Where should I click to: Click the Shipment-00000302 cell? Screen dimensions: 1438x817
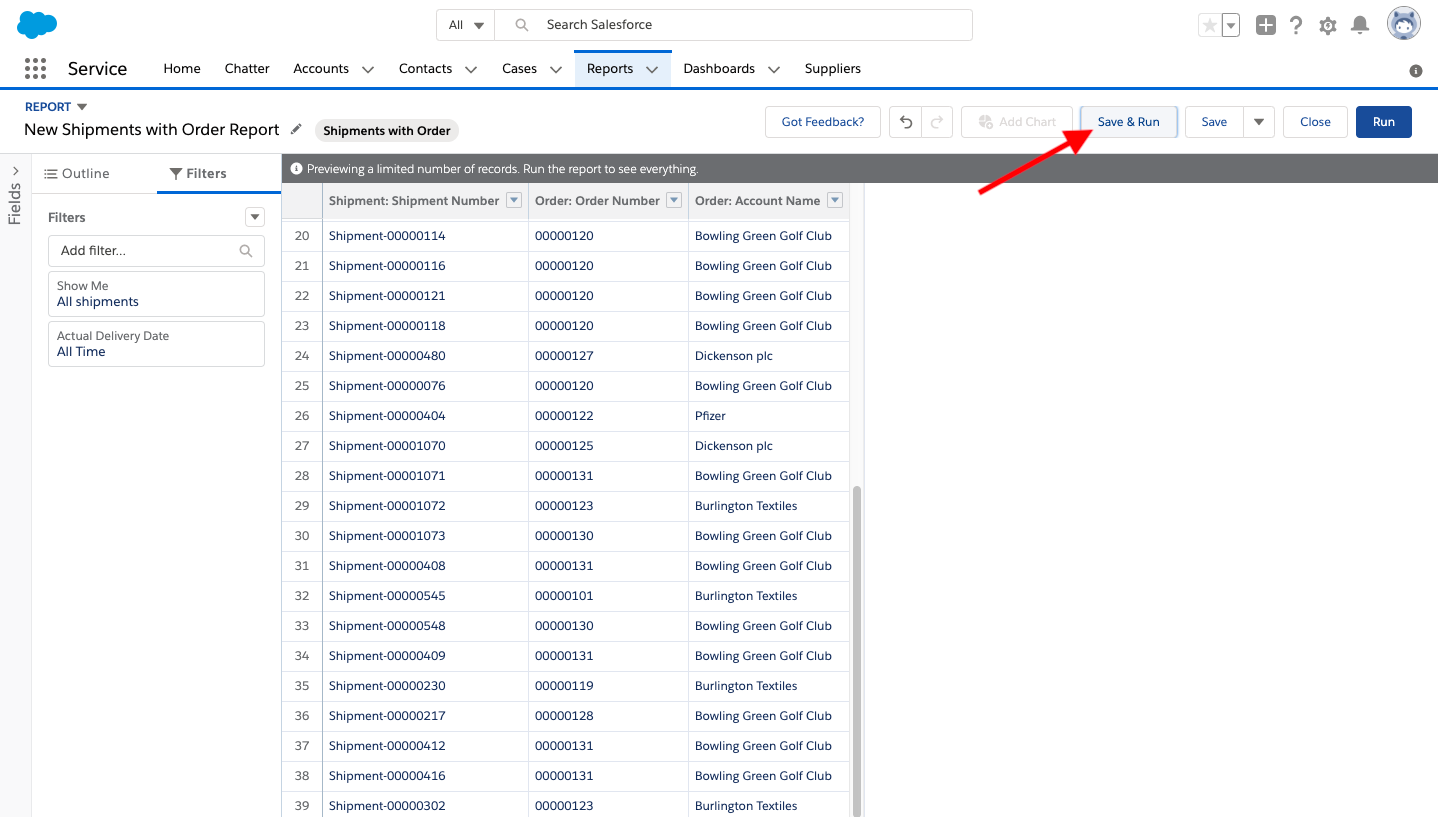[x=426, y=806]
